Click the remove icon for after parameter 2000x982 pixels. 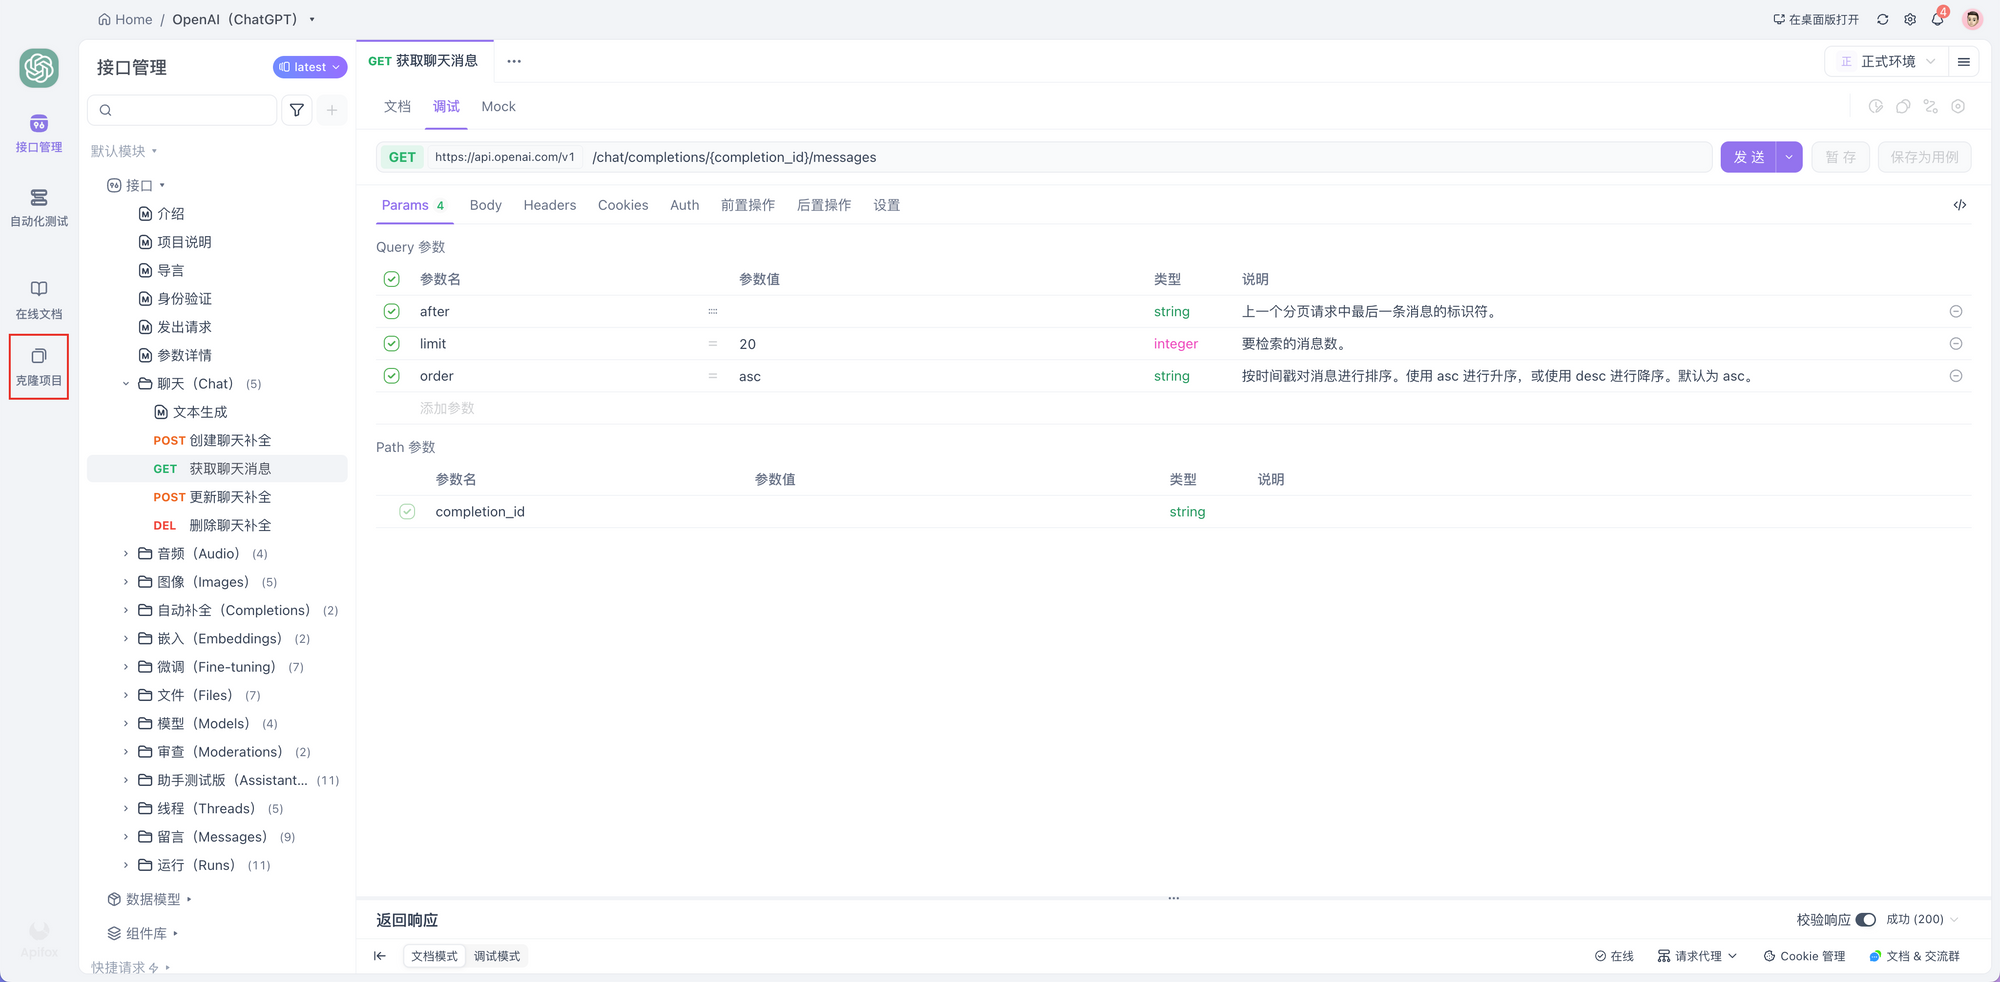coord(1955,312)
